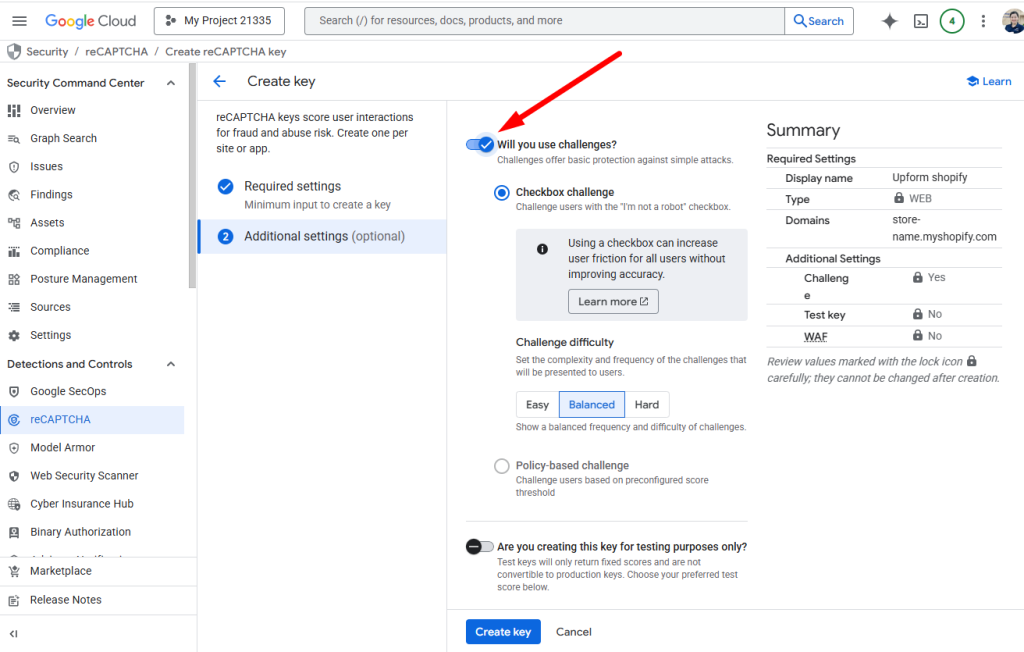Set challenge difficulty to Easy
1024x652 pixels.
537,404
